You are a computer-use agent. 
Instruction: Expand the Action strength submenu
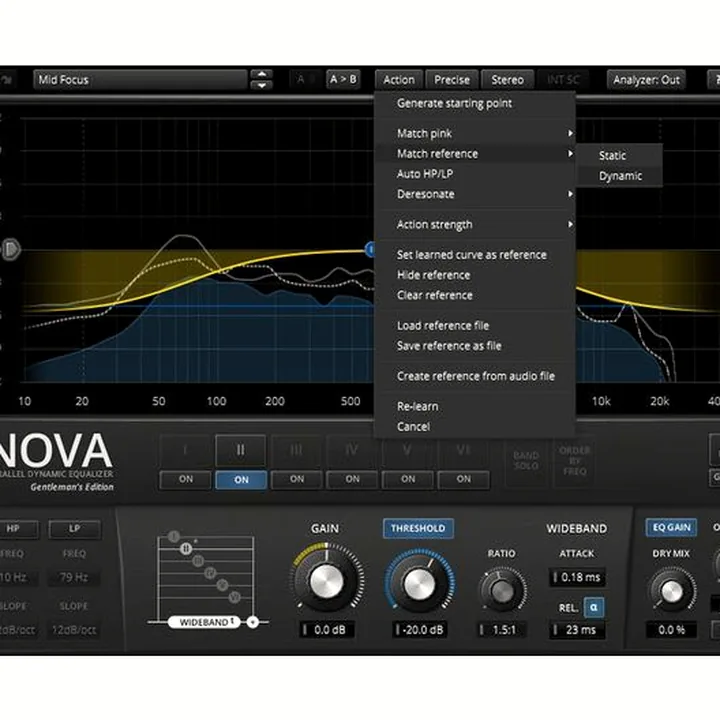(x=475, y=225)
